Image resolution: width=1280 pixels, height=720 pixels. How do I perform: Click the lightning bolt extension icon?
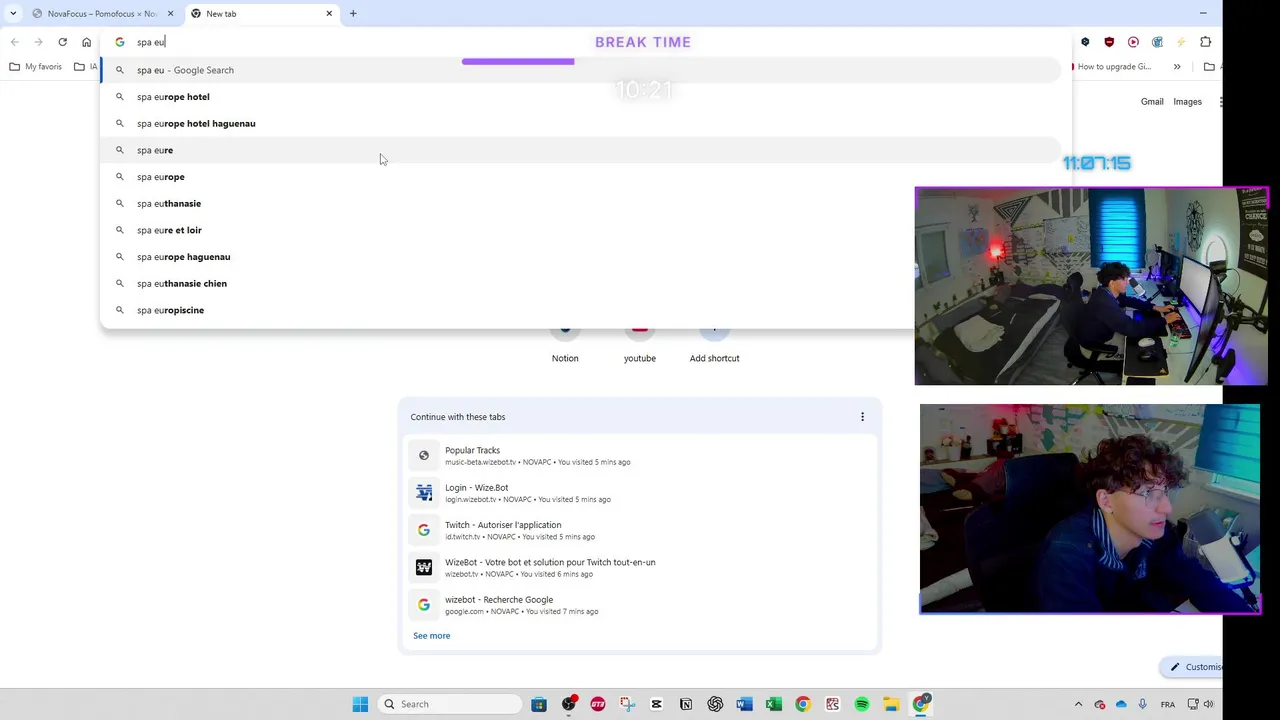click(1181, 42)
